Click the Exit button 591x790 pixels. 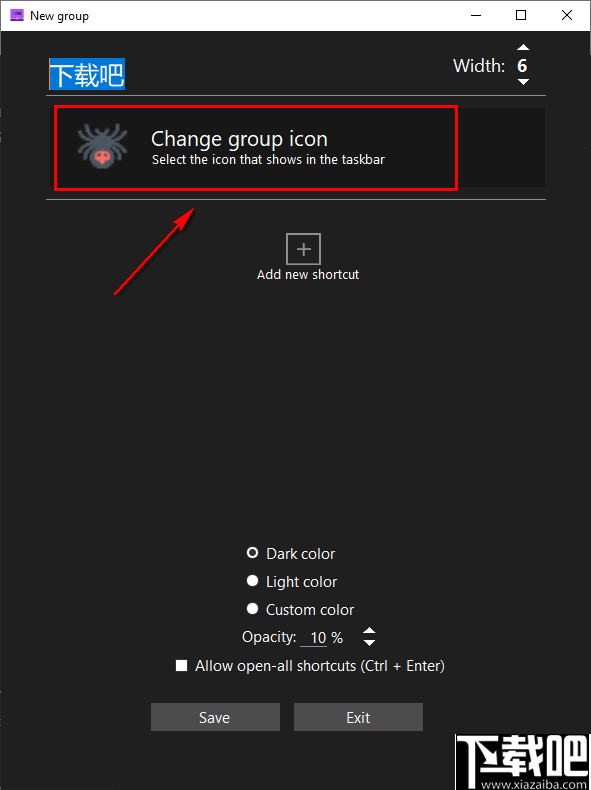(x=358, y=717)
